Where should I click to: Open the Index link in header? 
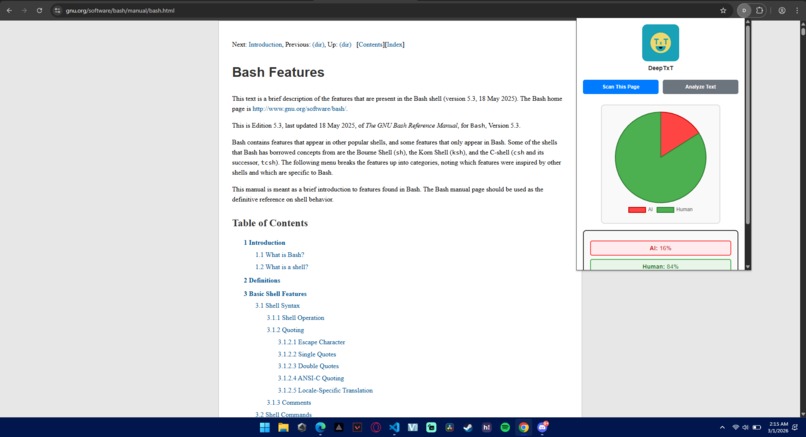click(394, 45)
